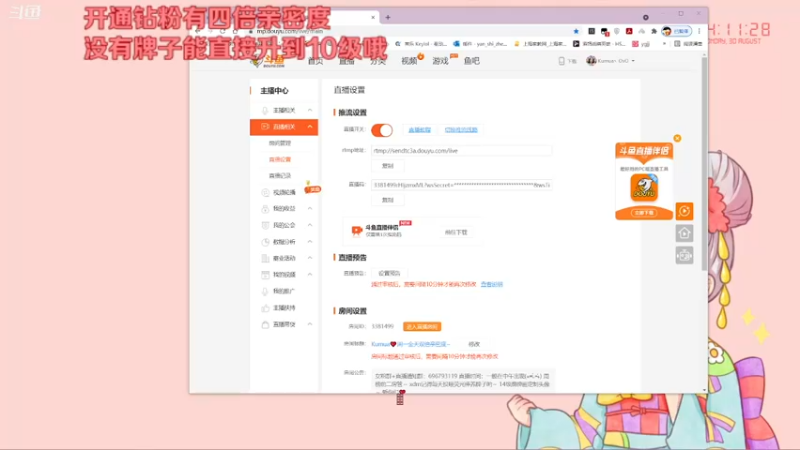Click the camera icon on the right floating bar
Screen dimensions: 800x450
[x=684, y=255]
